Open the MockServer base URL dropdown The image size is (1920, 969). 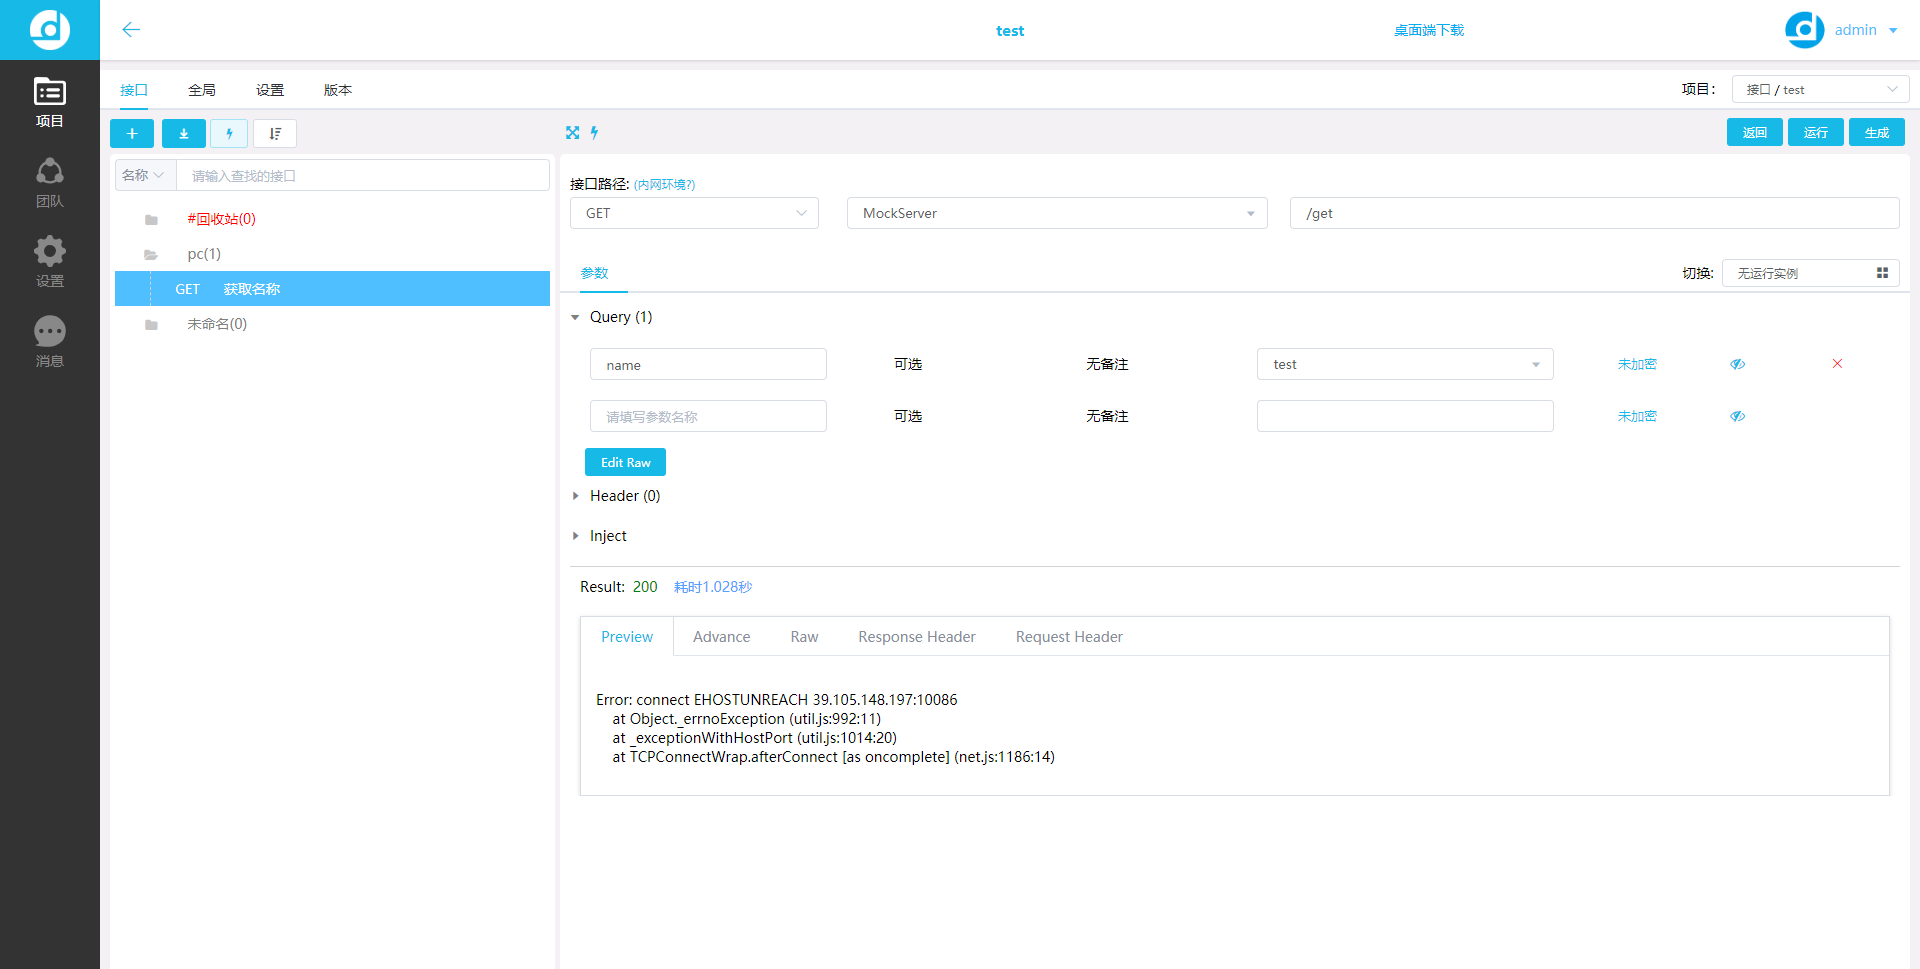coord(1057,213)
